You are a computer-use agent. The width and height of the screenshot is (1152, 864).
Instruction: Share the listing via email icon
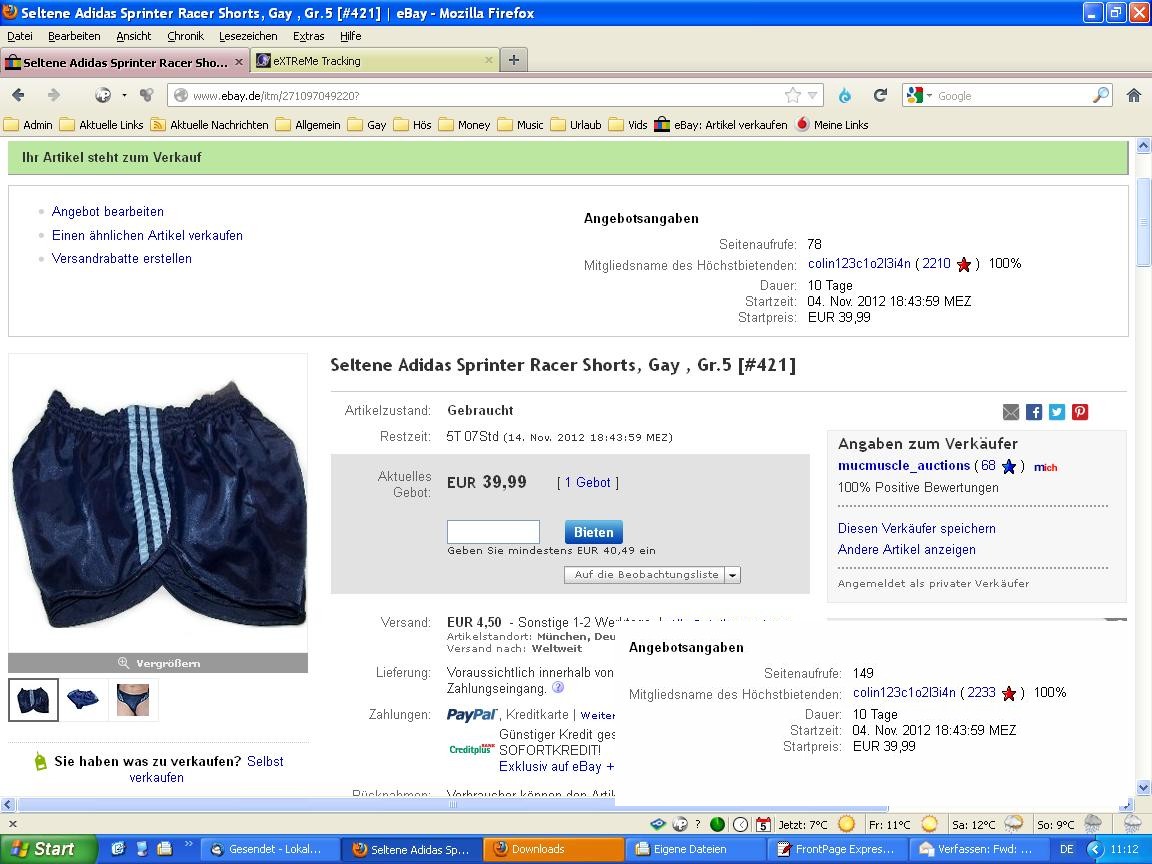click(1011, 412)
